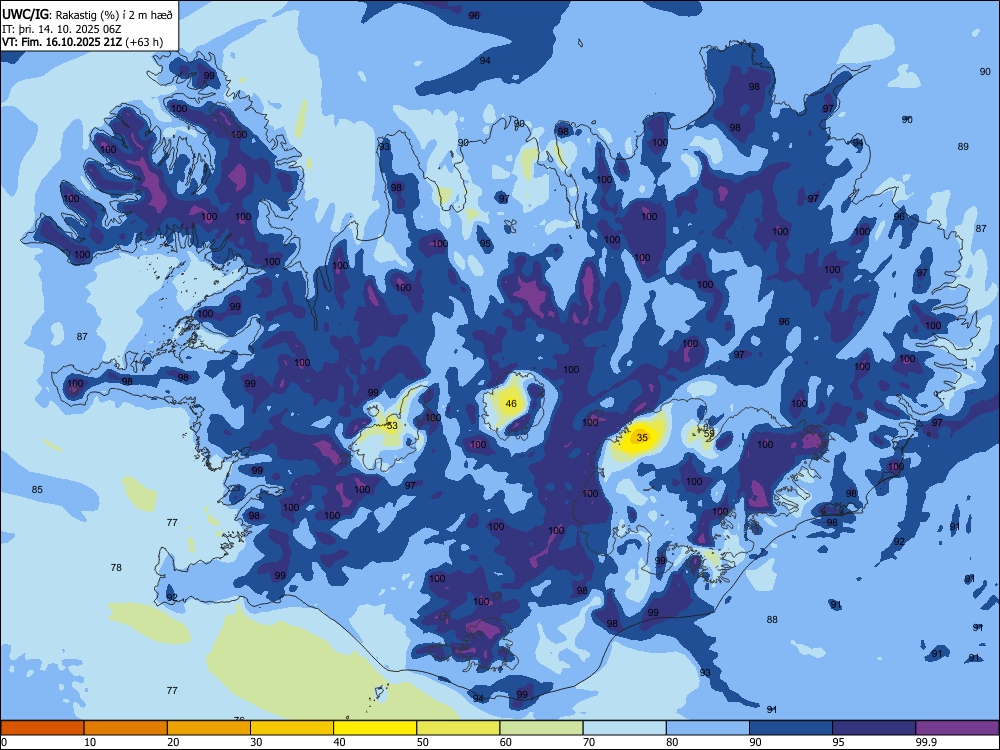Click the purple legend swatch above 99.9
The image size is (1000, 750).
(x=957, y=728)
